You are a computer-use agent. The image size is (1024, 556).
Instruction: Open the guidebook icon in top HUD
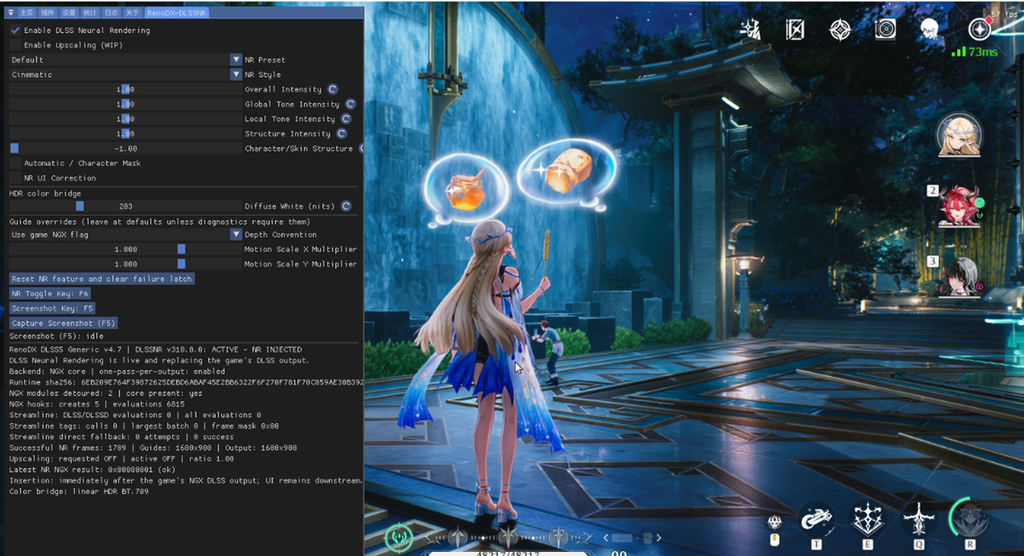tap(795, 29)
